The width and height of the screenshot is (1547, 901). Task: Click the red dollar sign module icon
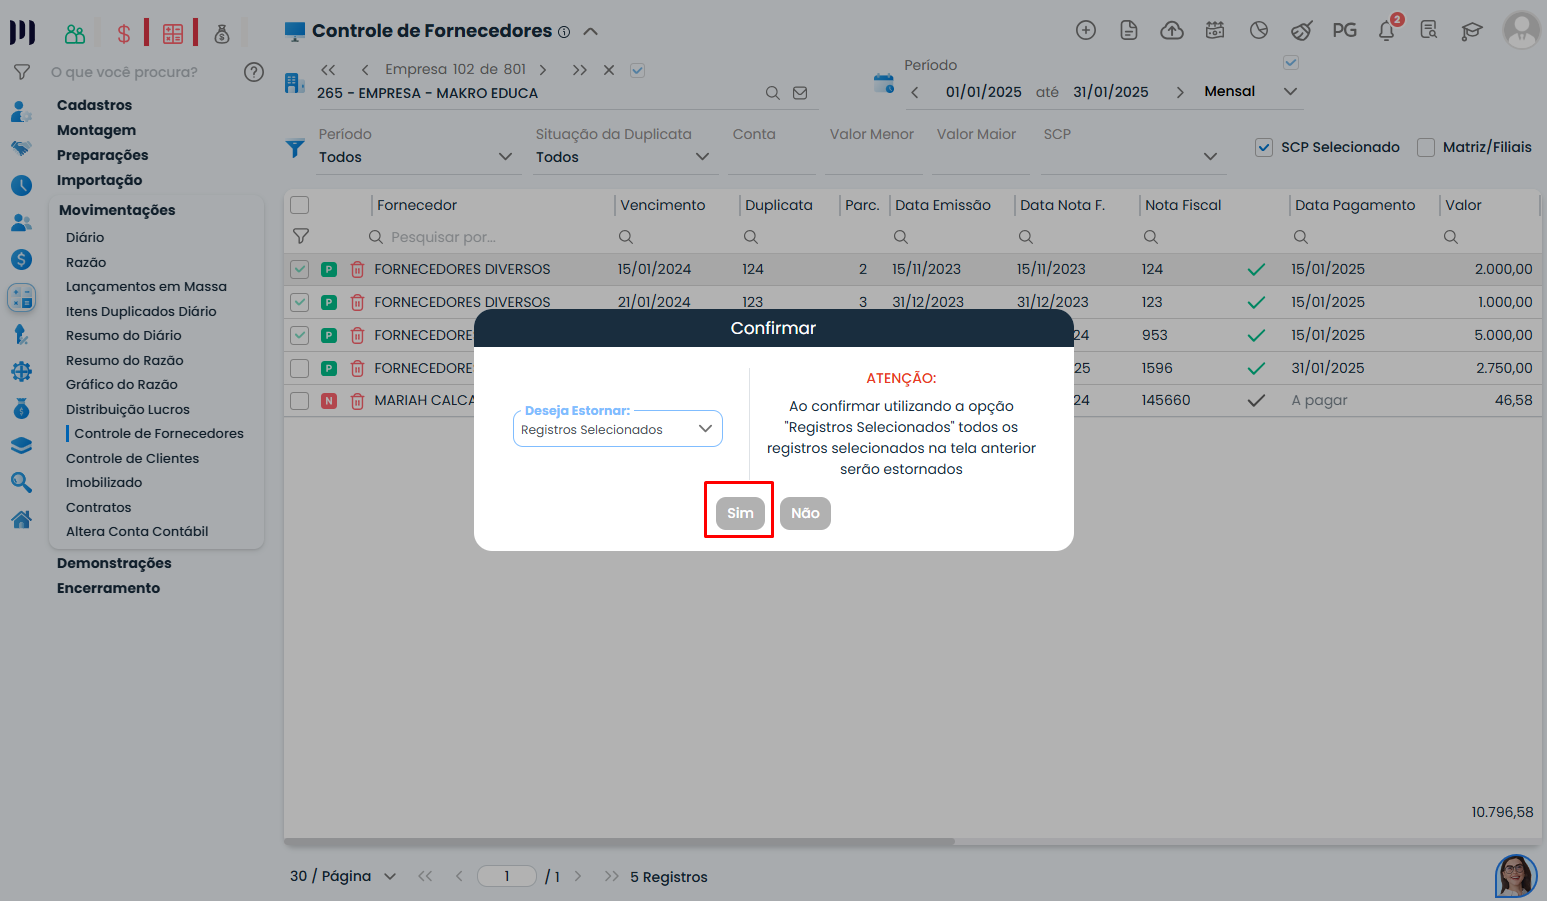124,34
